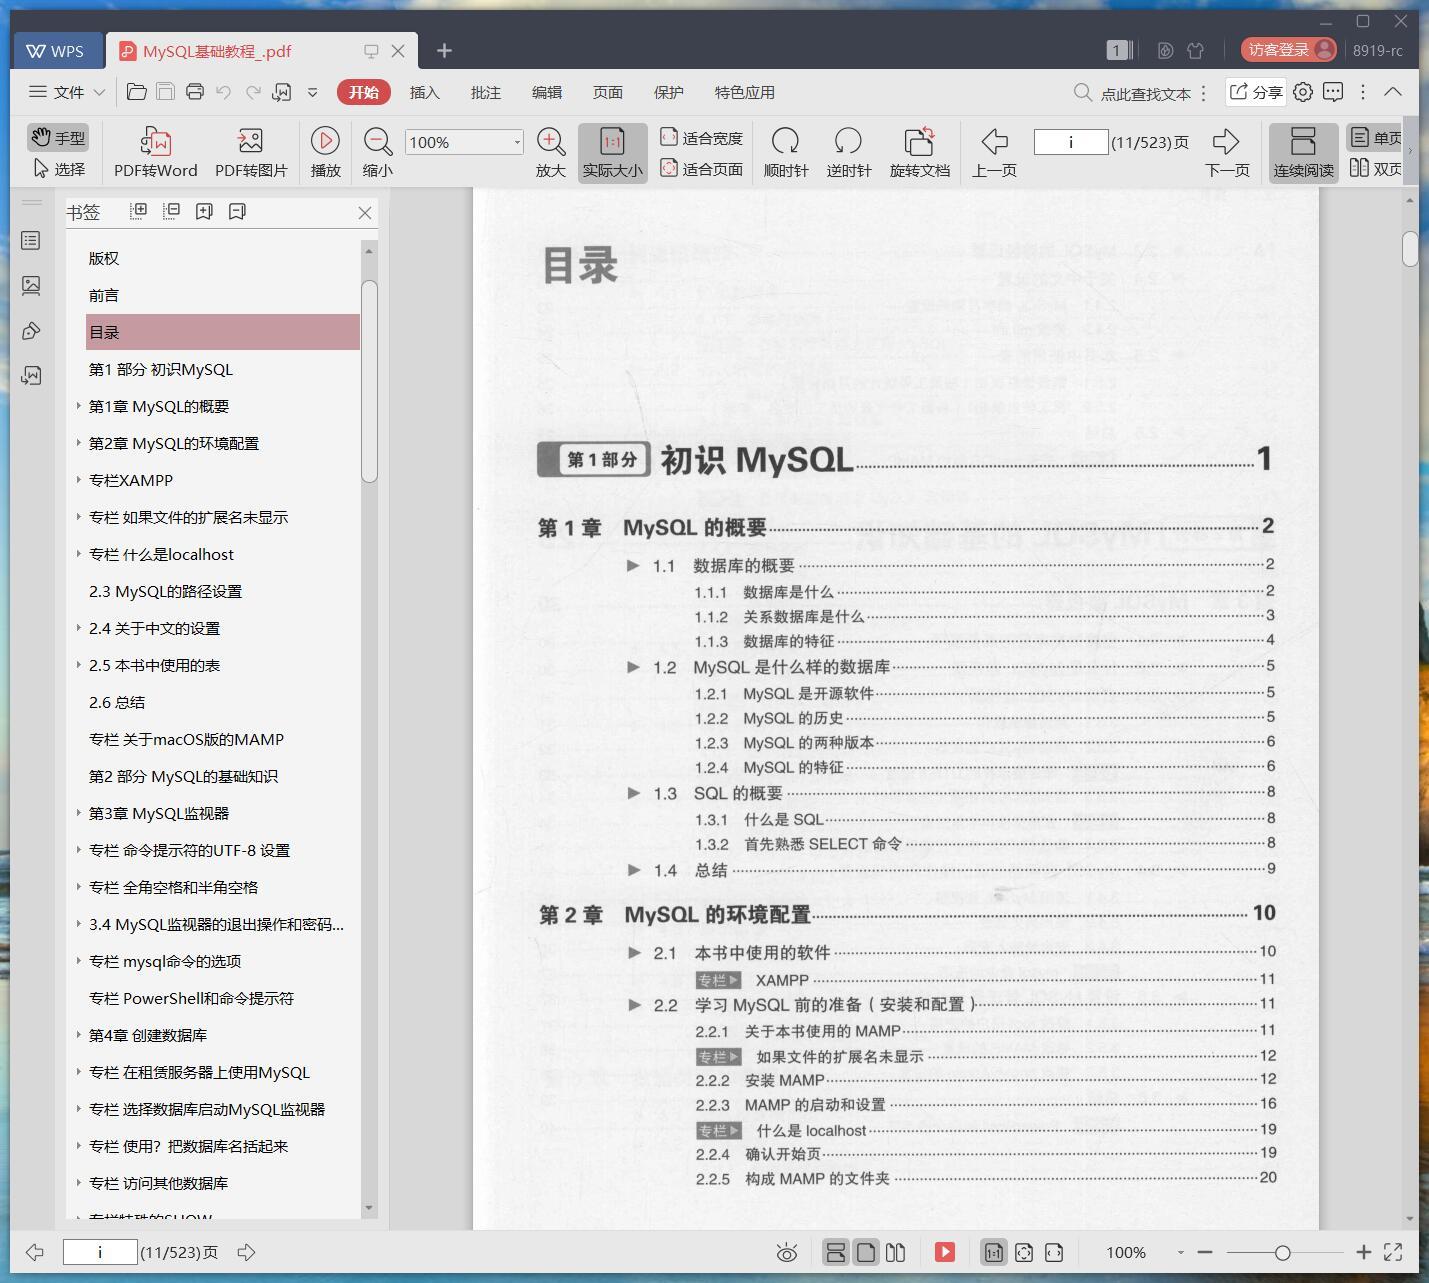Screen dimensions: 1429x1283
Task: Click the red play button in status bar
Action: (945, 1252)
